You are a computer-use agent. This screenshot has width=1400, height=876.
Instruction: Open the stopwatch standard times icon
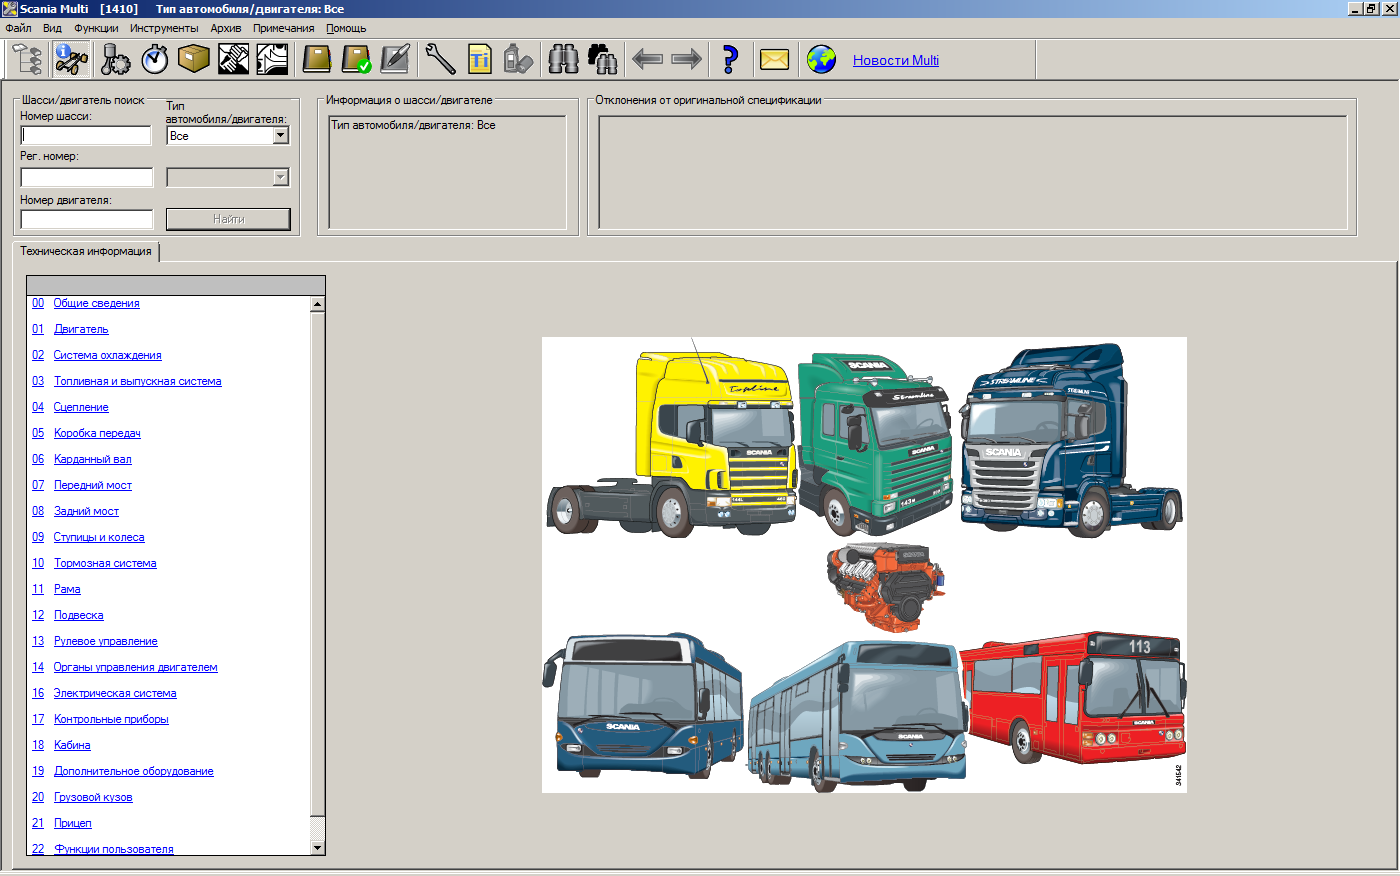coord(155,60)
